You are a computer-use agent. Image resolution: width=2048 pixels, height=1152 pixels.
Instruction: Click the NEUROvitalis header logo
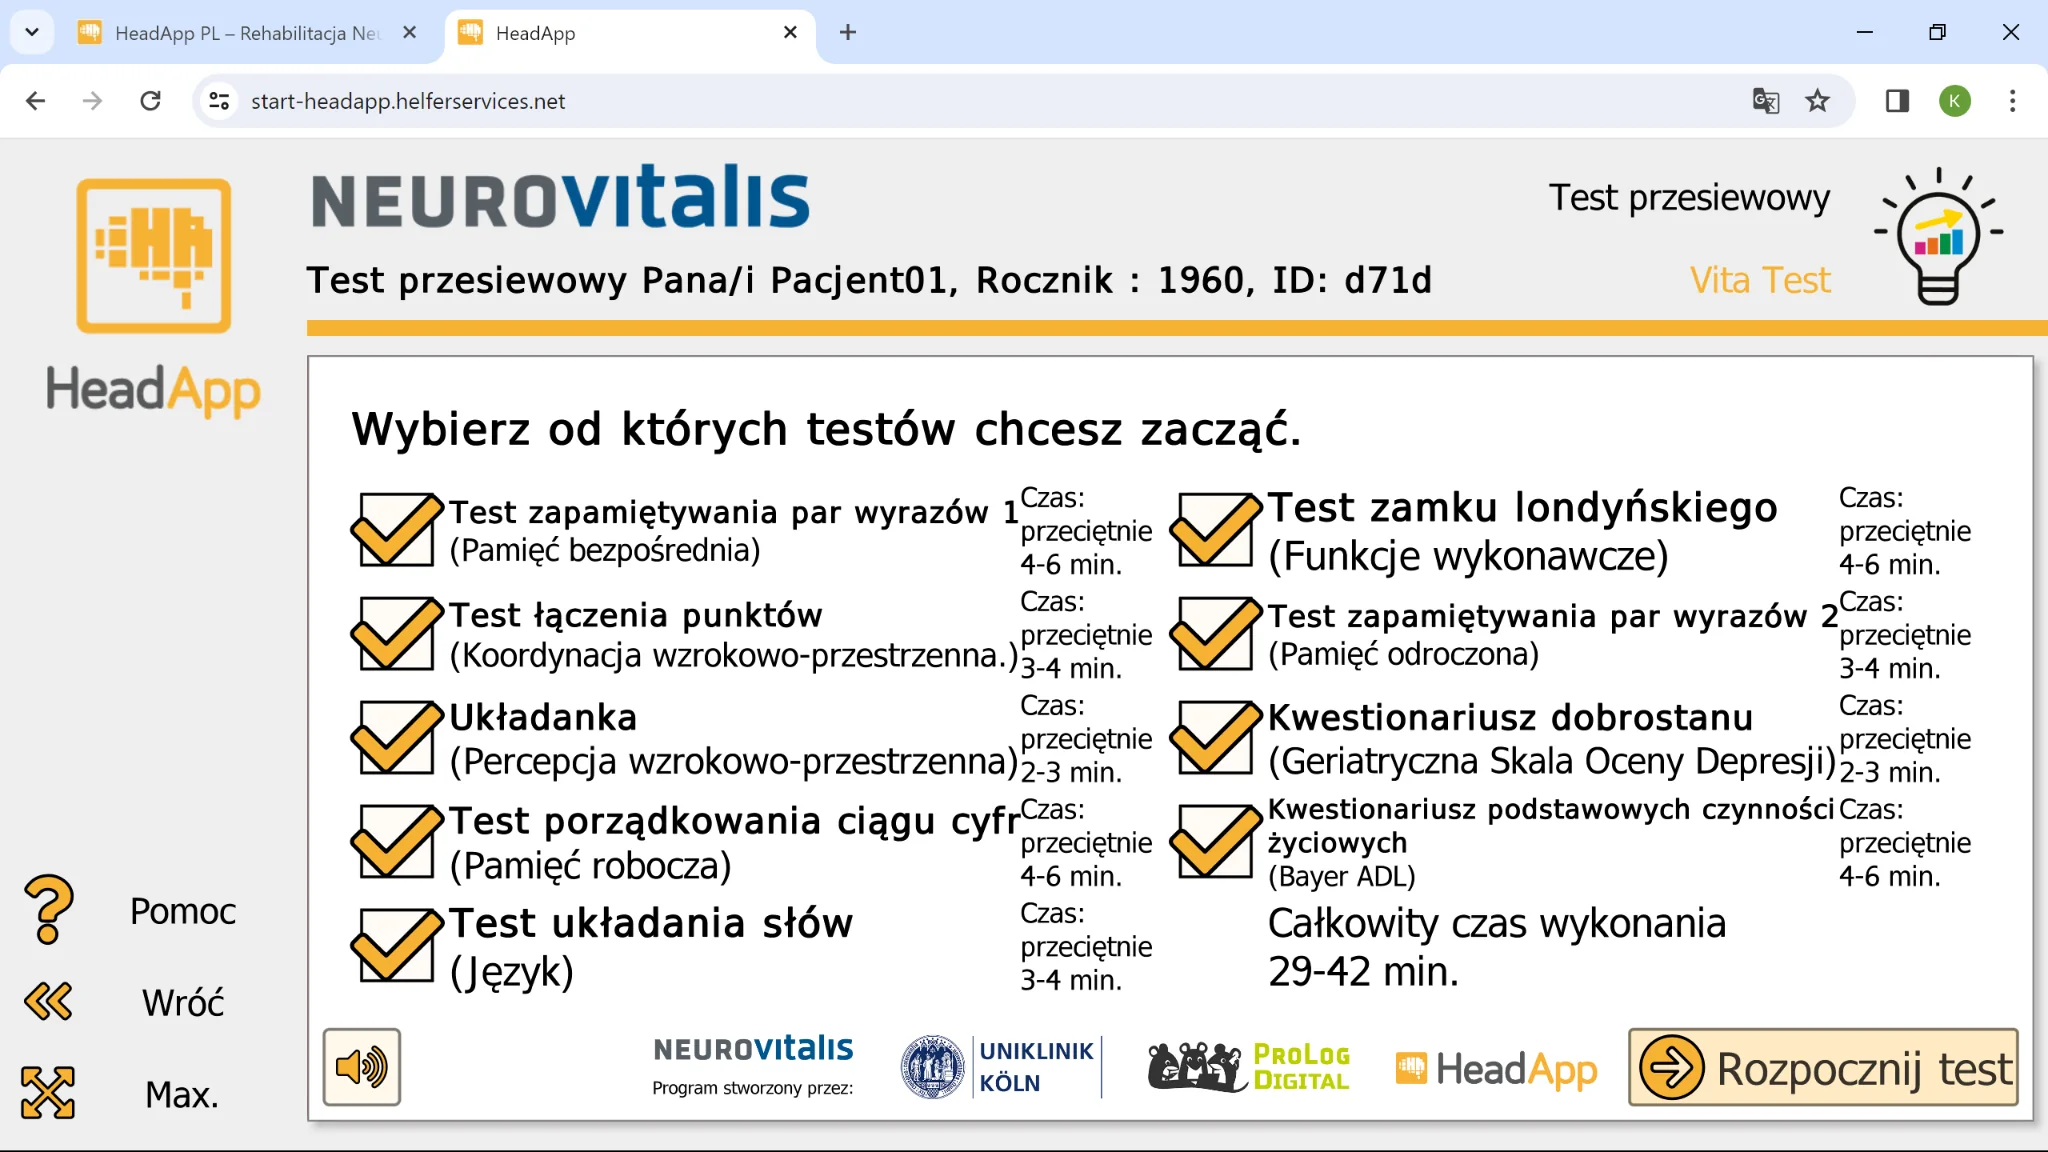pyautogui.click(x=560, y=197)
